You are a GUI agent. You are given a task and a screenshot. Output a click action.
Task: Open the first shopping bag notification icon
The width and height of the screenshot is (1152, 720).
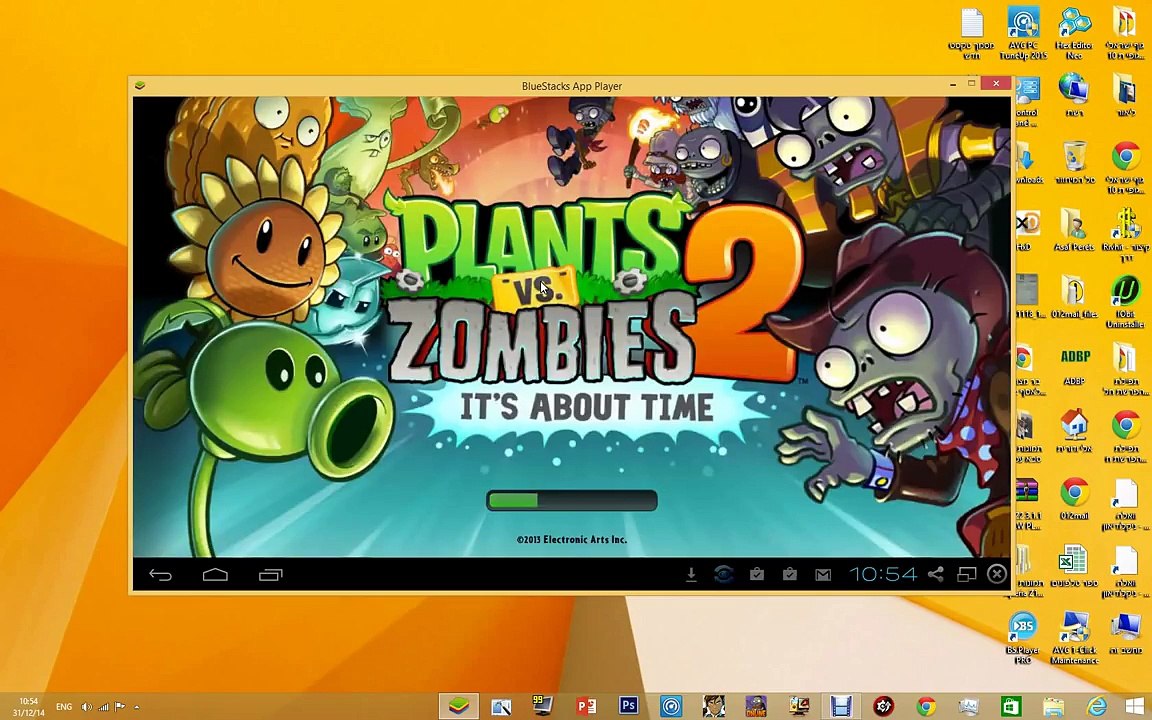[757, 575]
